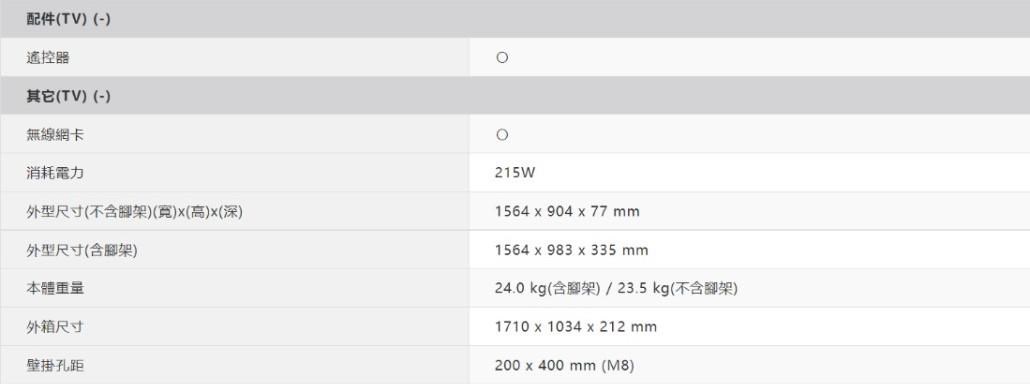Viewport: 1030px width, 384px height.
Task: Click the 24.0 kg(含腳架) weight value
Action: [547, 288]
